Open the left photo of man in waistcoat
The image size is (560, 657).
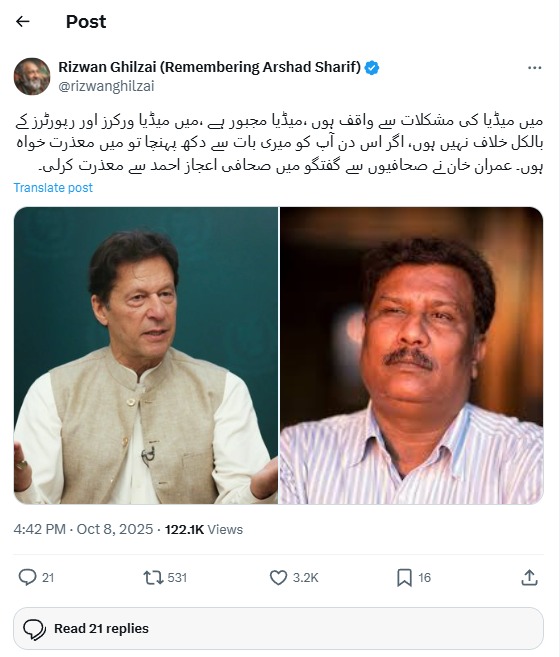tap(146, 355)
